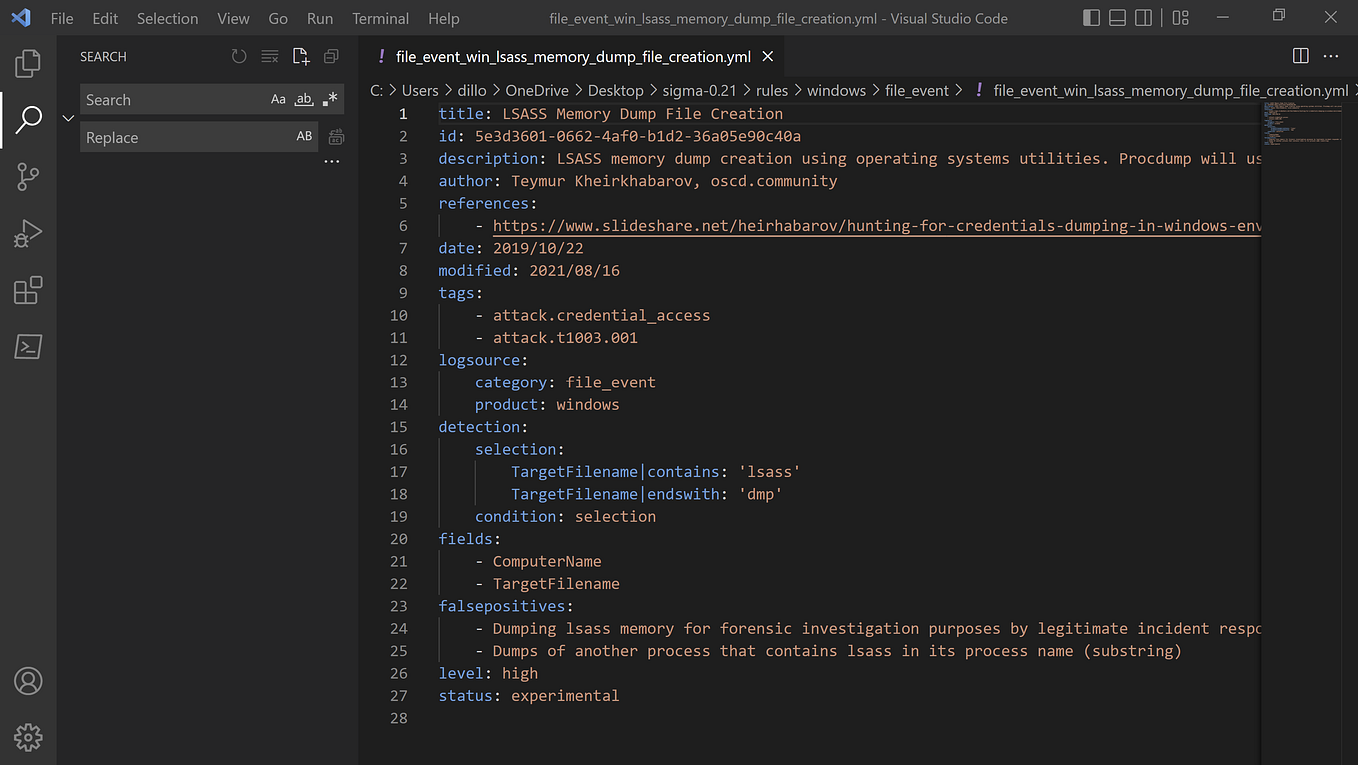The width and height of the screenshot is (1358, 765).
Task: Open the Extensions view
Action: point(27,290)
